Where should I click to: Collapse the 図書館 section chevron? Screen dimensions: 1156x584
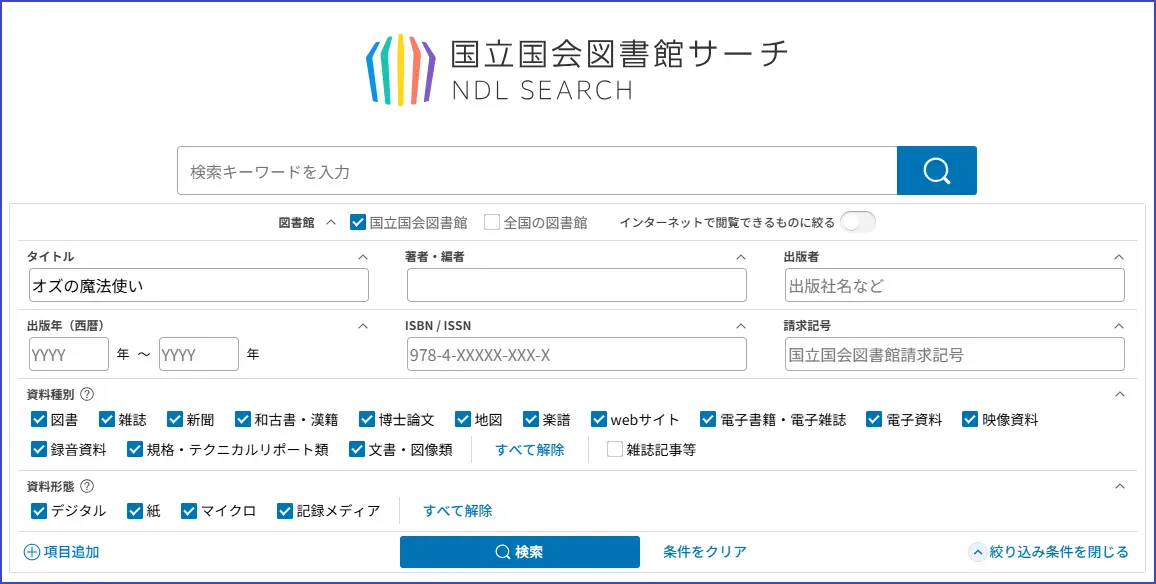(x=331, y=223)
